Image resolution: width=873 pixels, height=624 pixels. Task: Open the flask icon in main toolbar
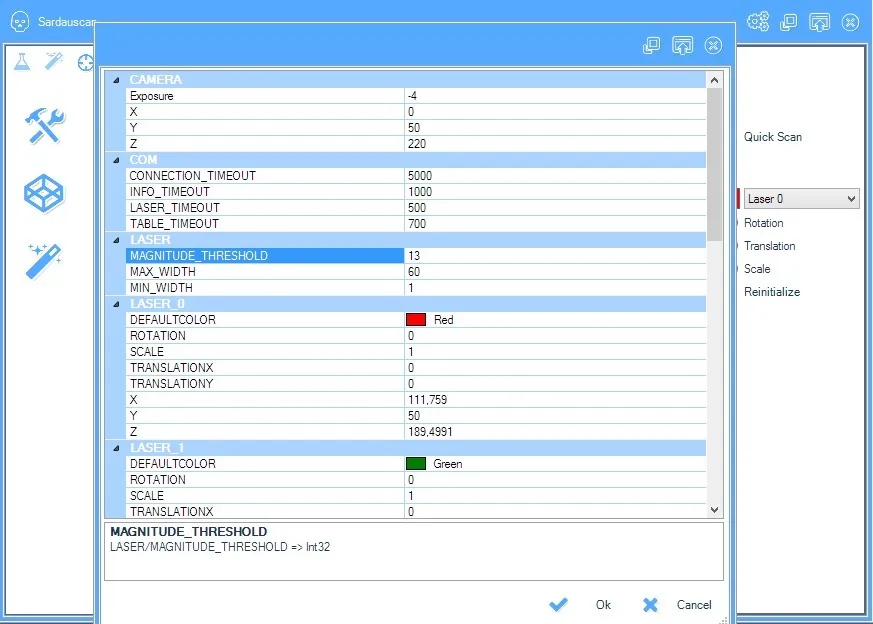22,61
